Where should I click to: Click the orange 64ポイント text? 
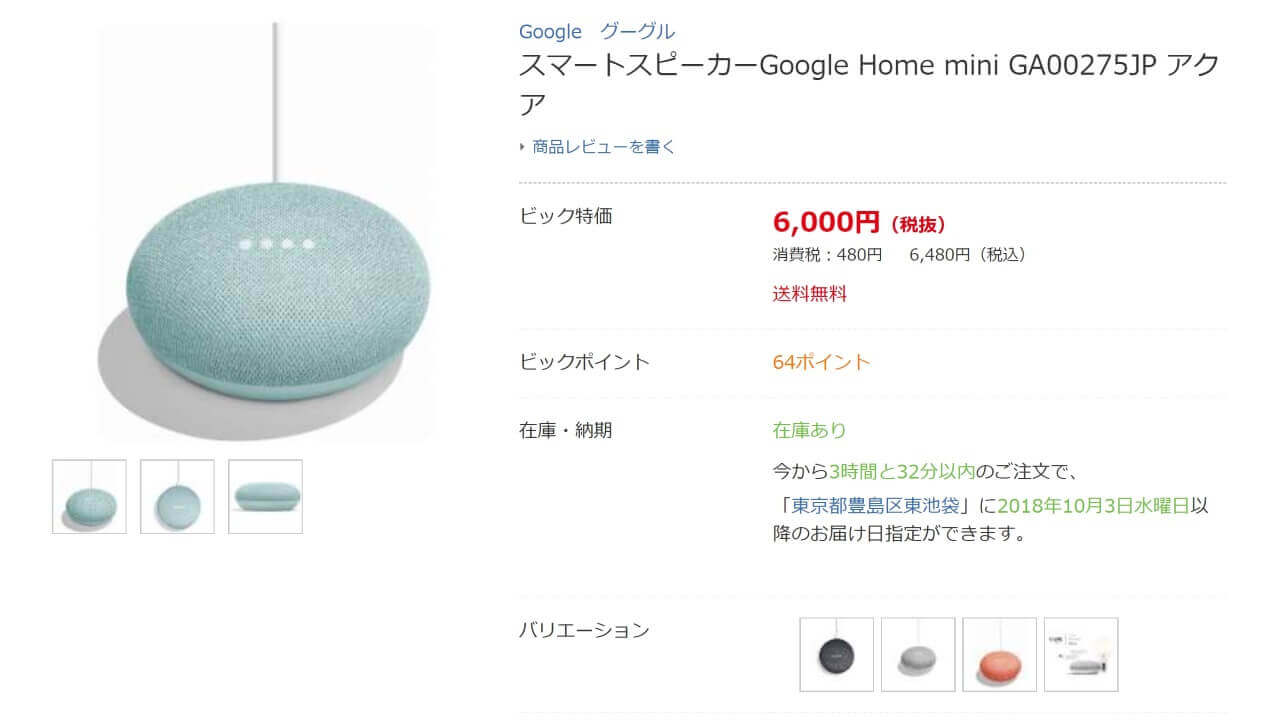(x=821, y=362)
